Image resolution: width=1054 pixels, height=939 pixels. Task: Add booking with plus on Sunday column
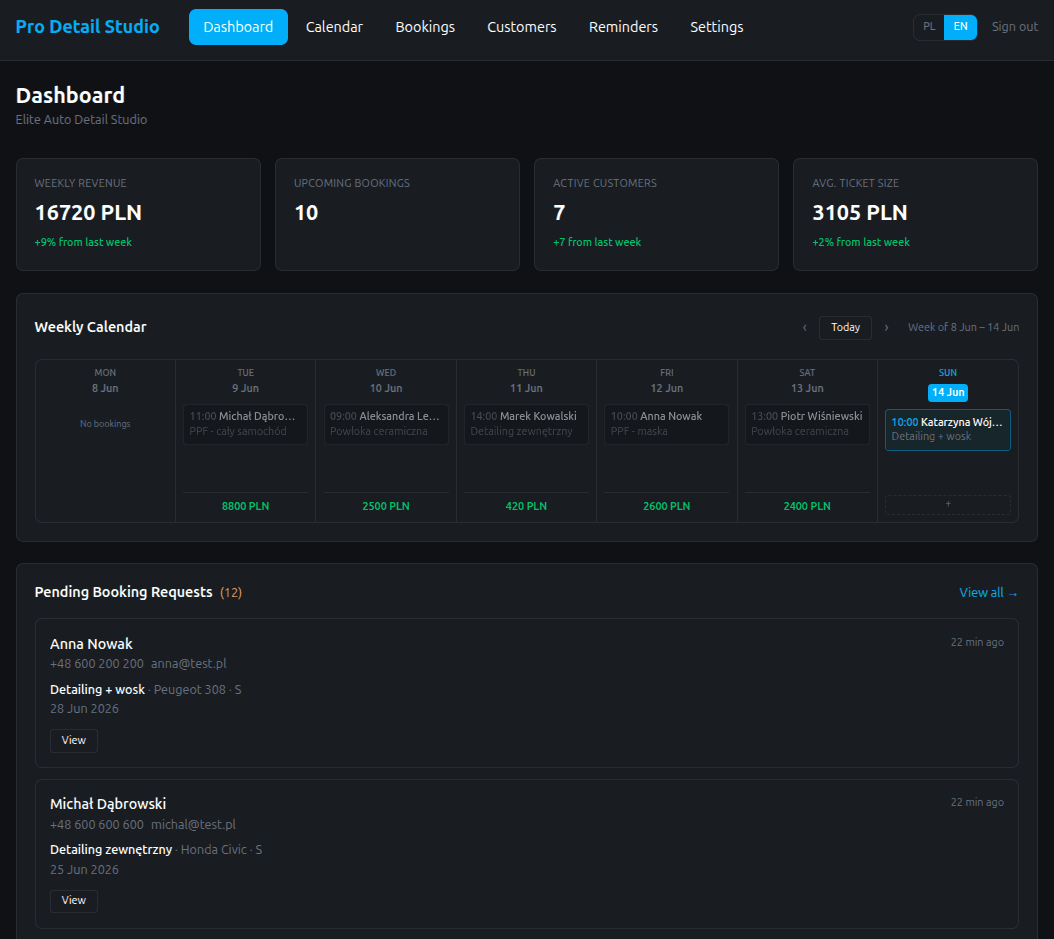click(x=948, y=504)
